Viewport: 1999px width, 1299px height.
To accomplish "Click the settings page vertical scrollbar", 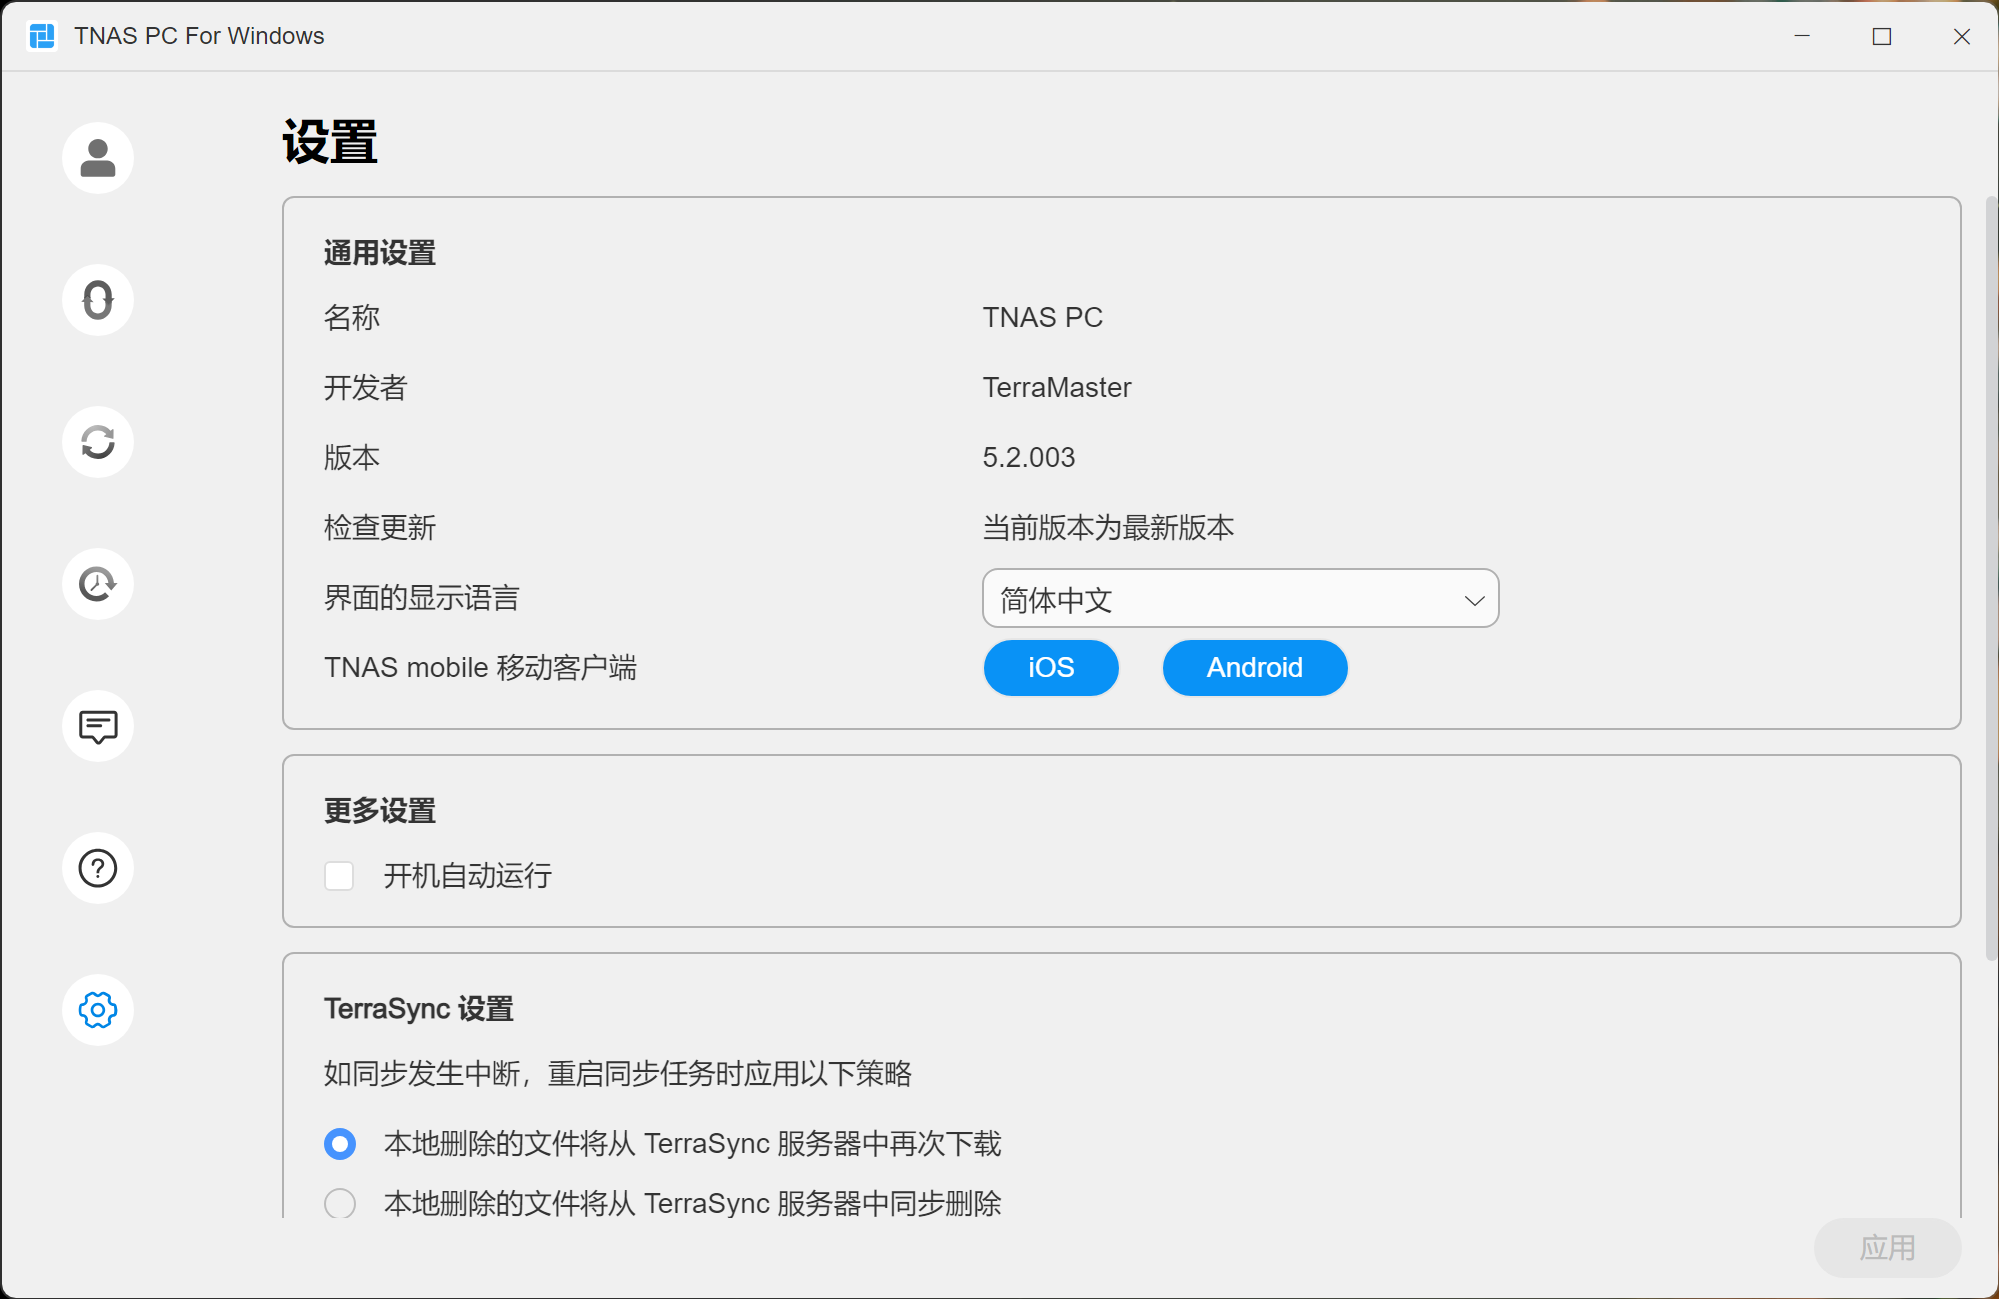I will coord(1990,580).
